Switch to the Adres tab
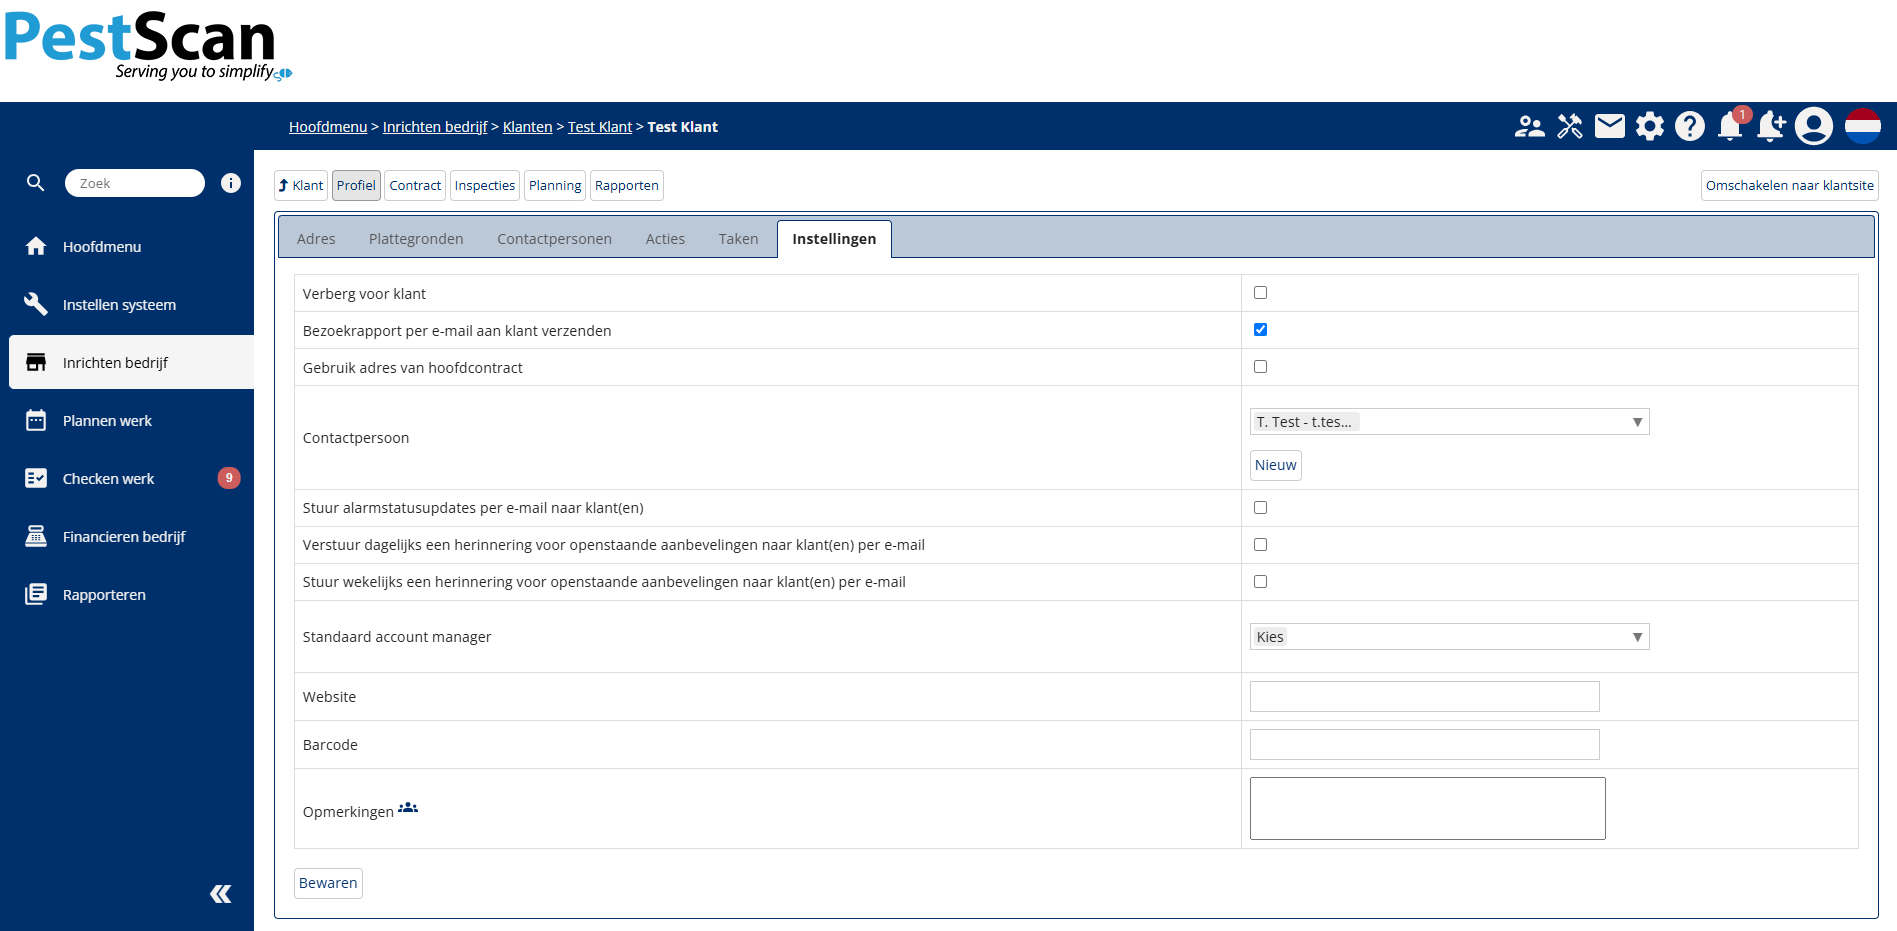The width and height of the screenshot is (1897, 931). pos(316,239)
